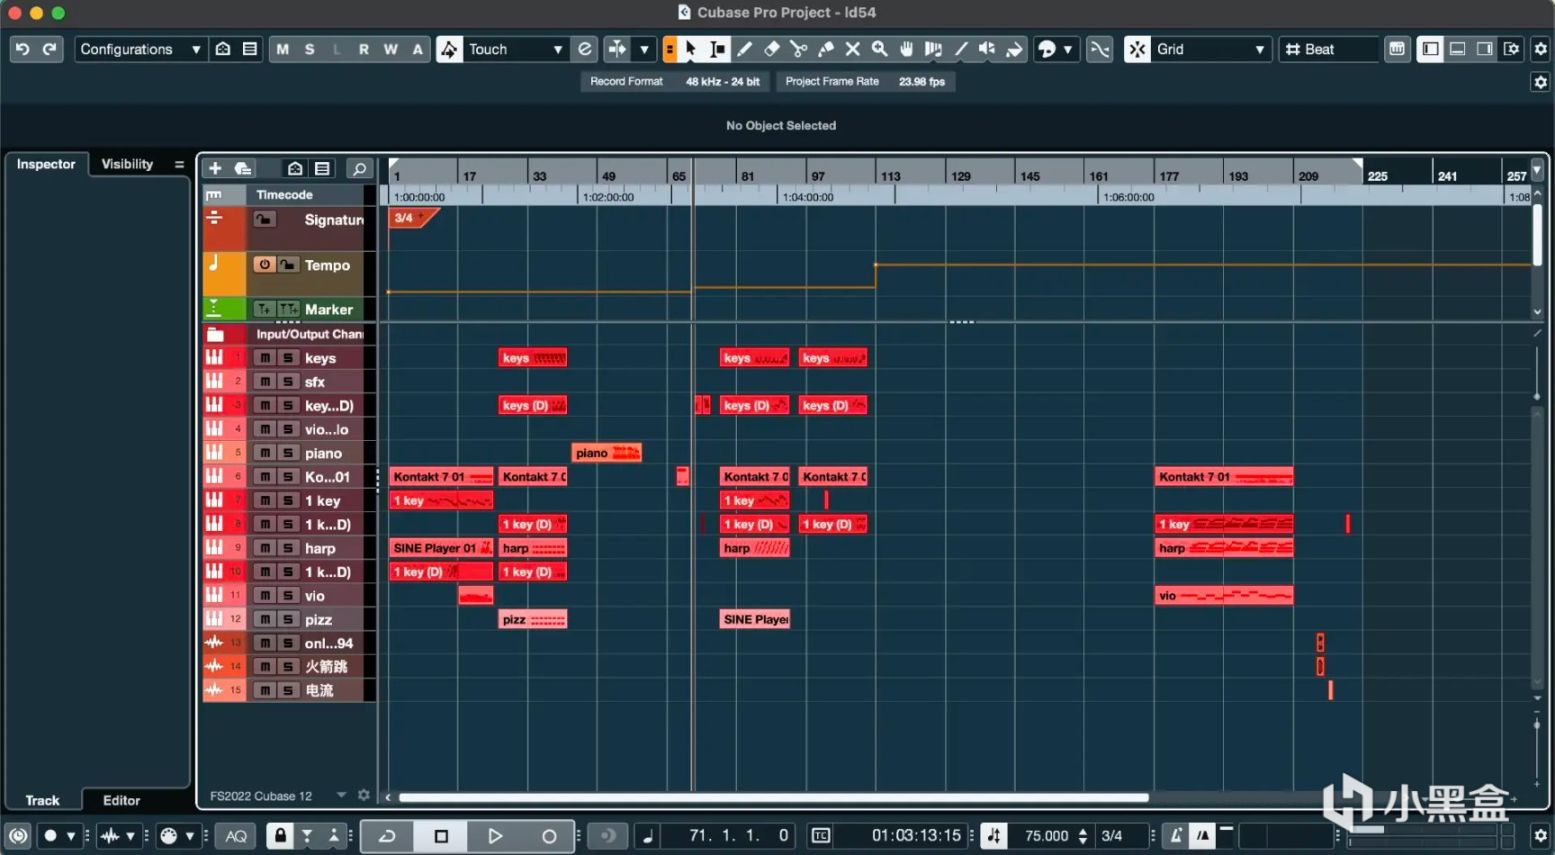Select the Range Selection tool
Image resolution: width=1555 pixels, height=855 pixels.
tap(717, 49)
